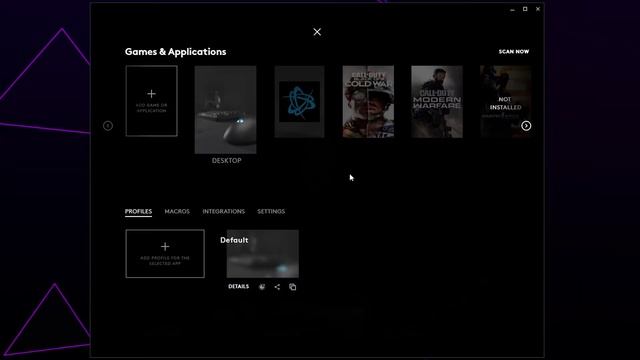Go to next games with right arrow

[x=526, y=126]
